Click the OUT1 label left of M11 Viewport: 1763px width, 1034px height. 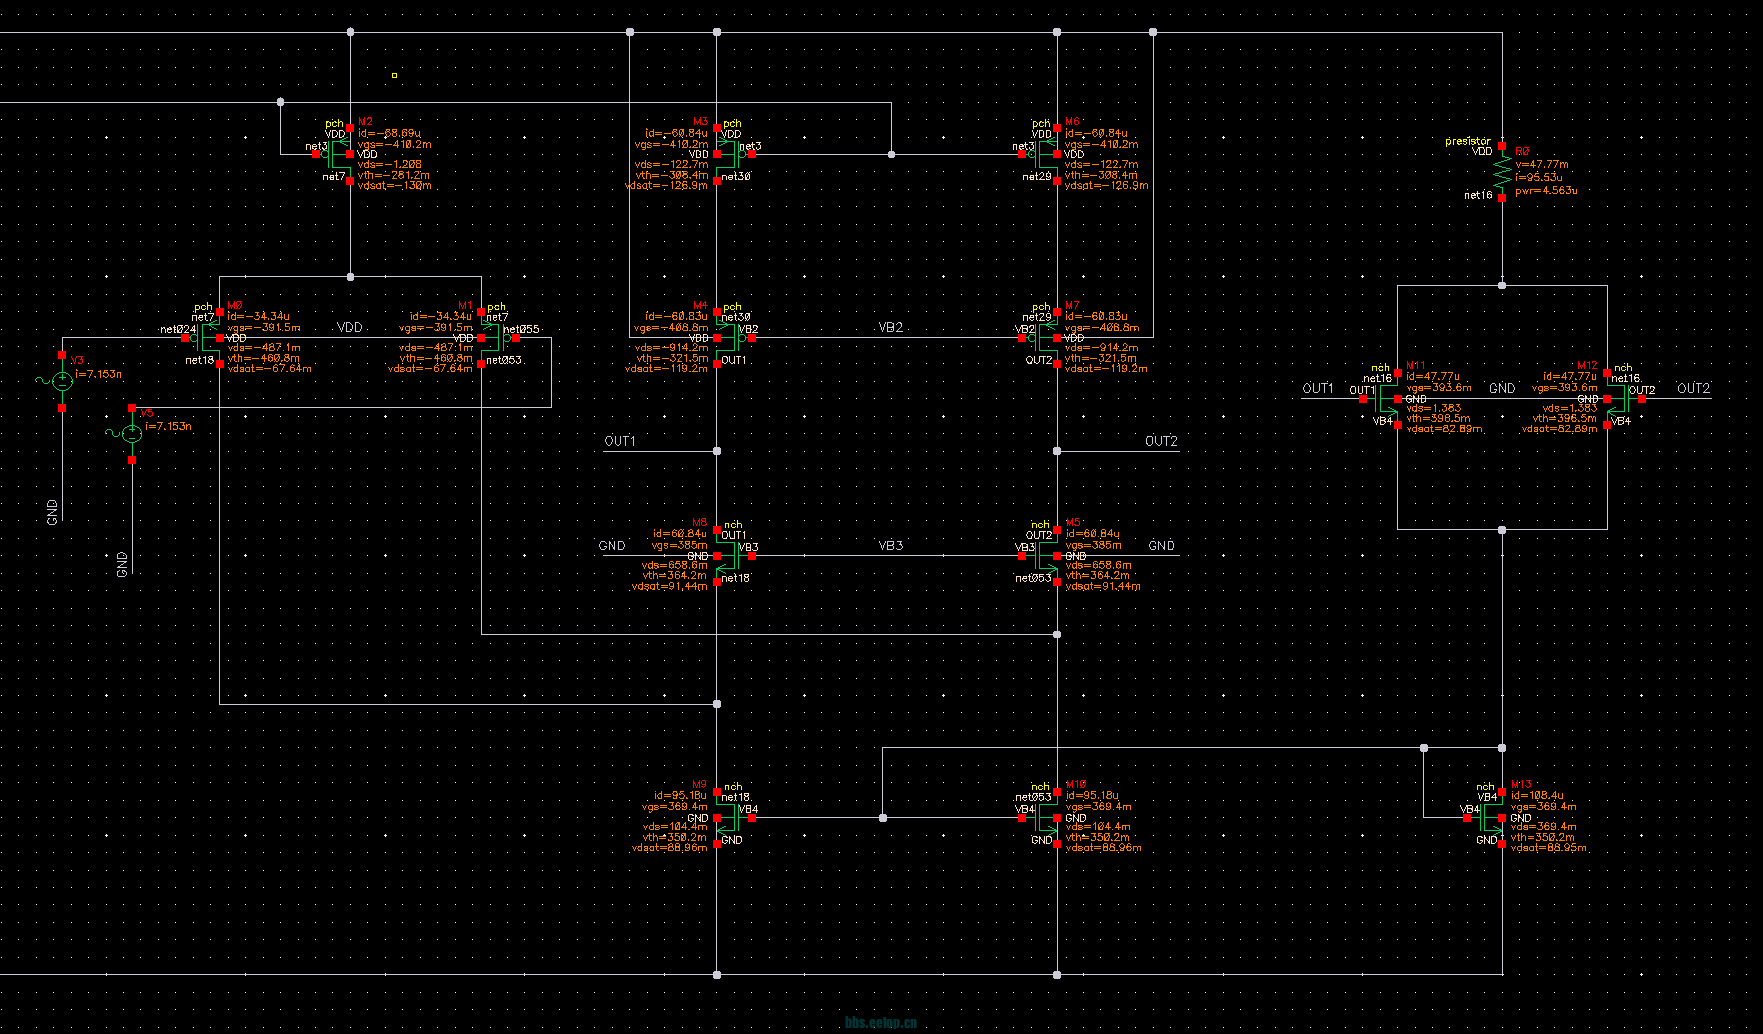[1318, 388]
